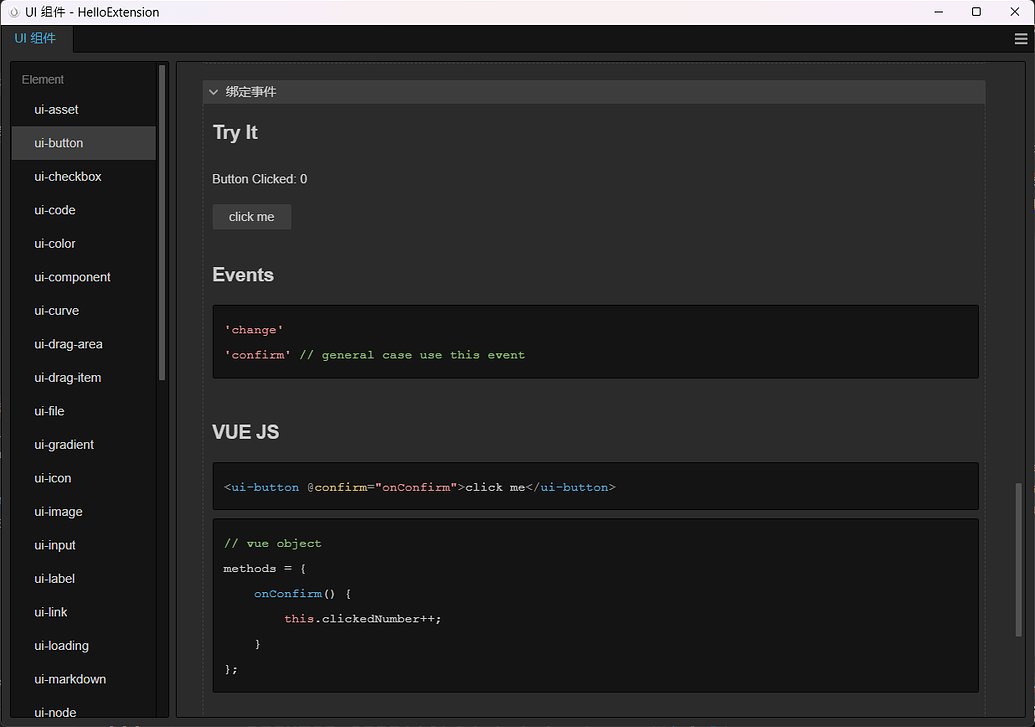Select the ui-button list item

coord(59,143)
